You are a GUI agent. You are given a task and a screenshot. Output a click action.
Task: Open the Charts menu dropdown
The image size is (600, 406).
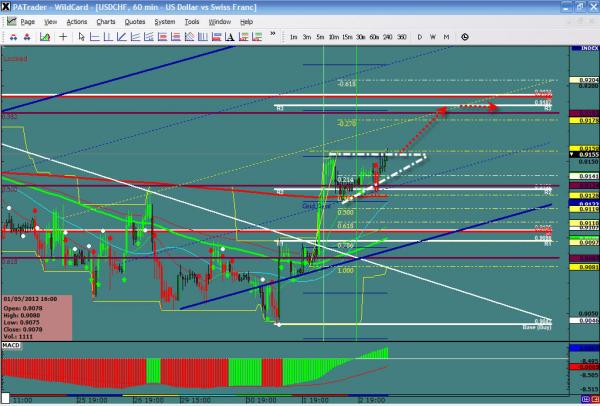(104, 21)
